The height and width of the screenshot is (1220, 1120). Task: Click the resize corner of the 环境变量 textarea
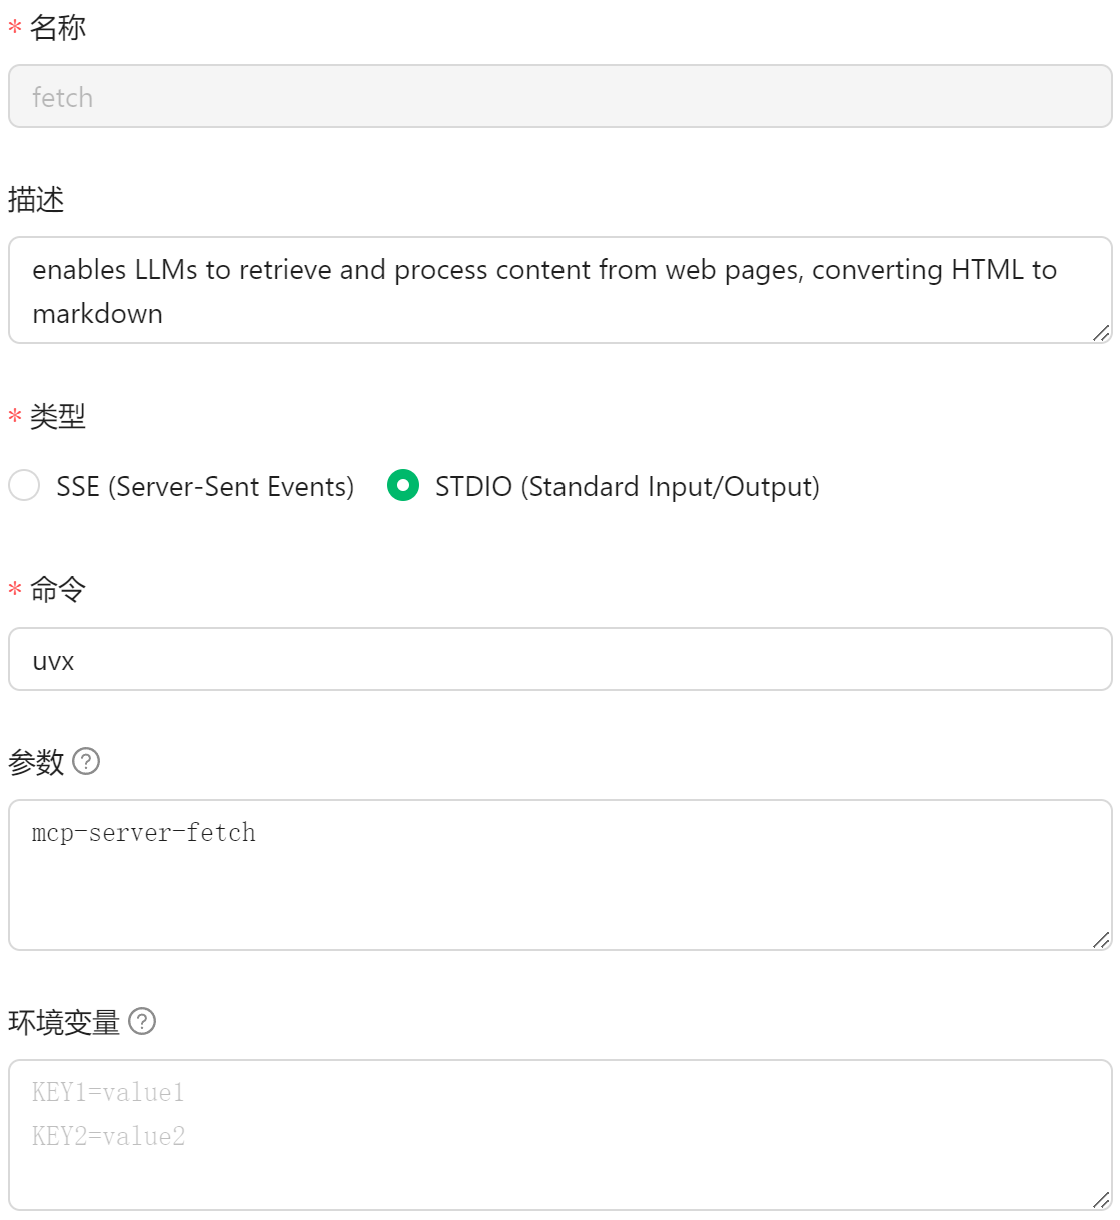click(x=1101, y=1199)
